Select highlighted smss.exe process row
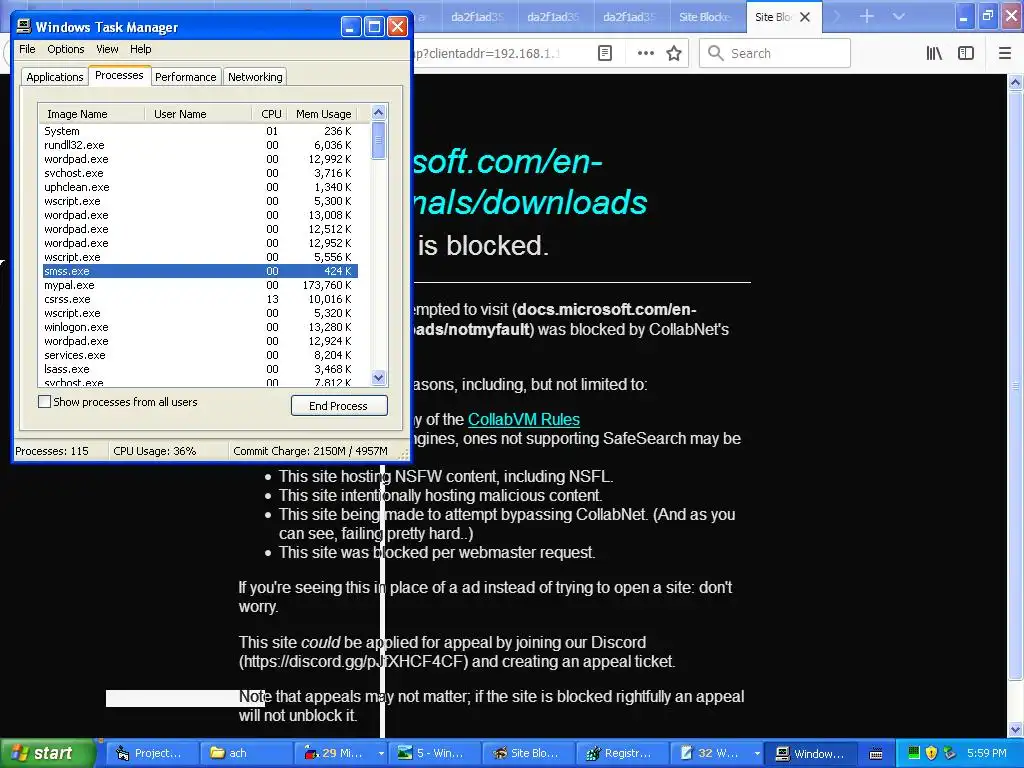The width and height of the screenshot is (1024, 768). [200, 271]
